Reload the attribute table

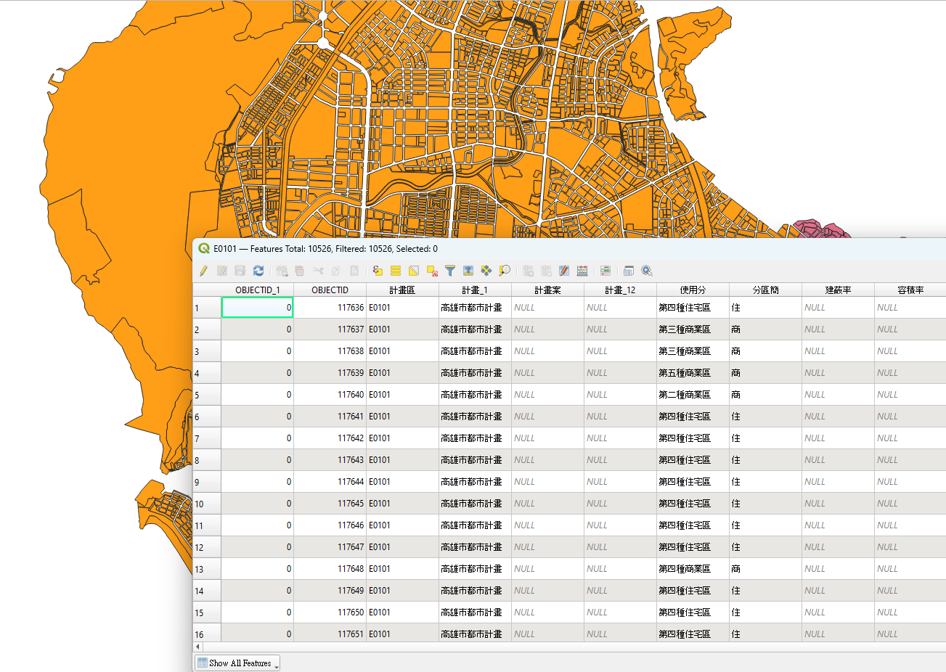(258, 271)
